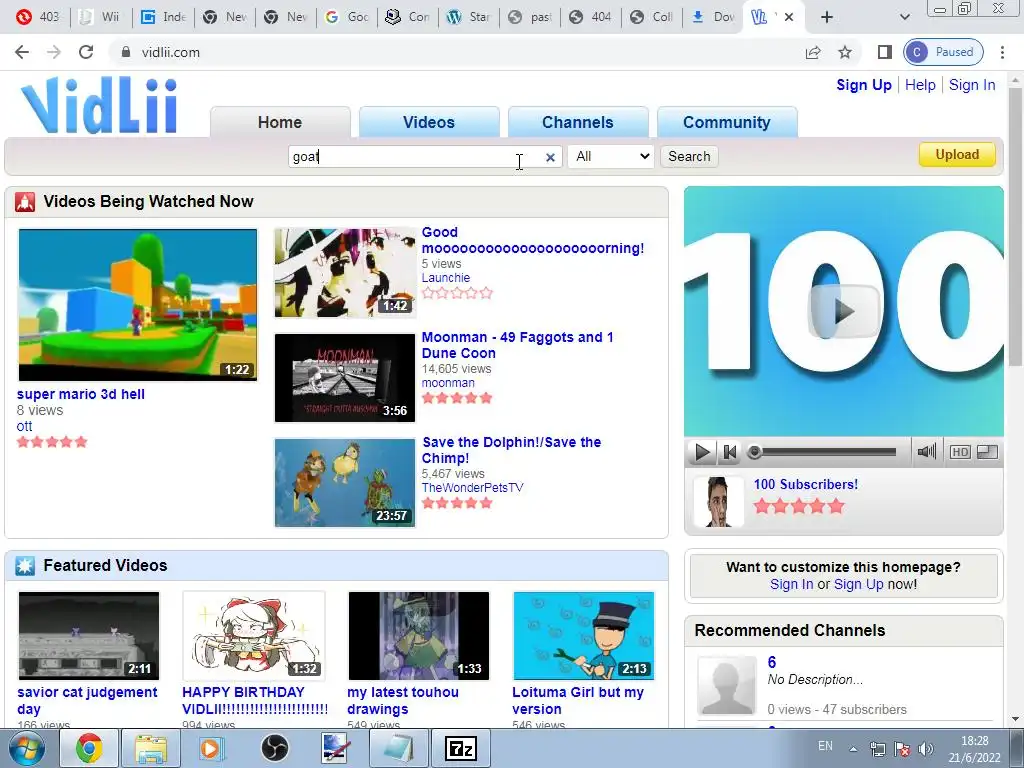
Task: Visit the moonman channel link
Action: pos(448,383)
